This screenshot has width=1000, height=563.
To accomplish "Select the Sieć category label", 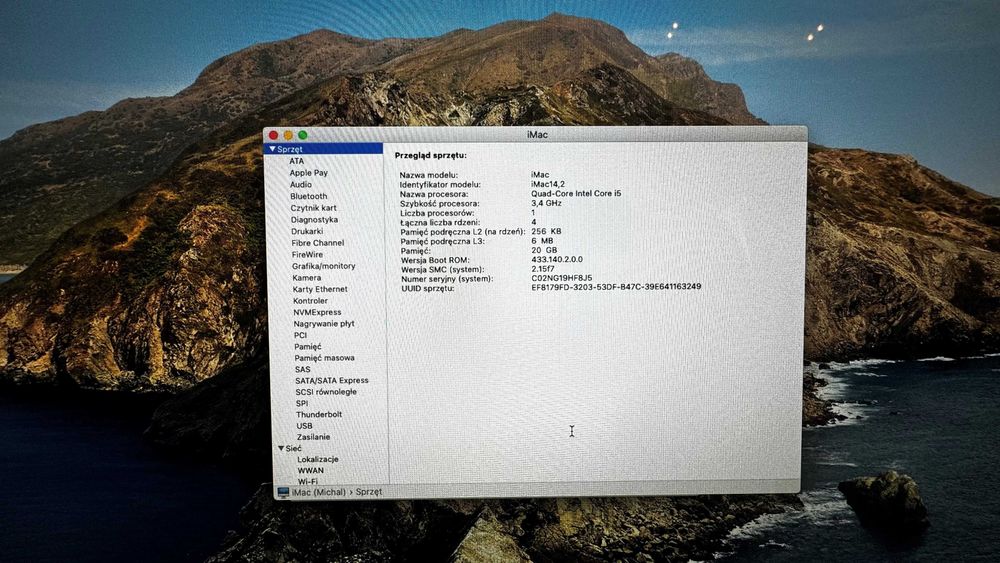I will click(x=293, y=449).
